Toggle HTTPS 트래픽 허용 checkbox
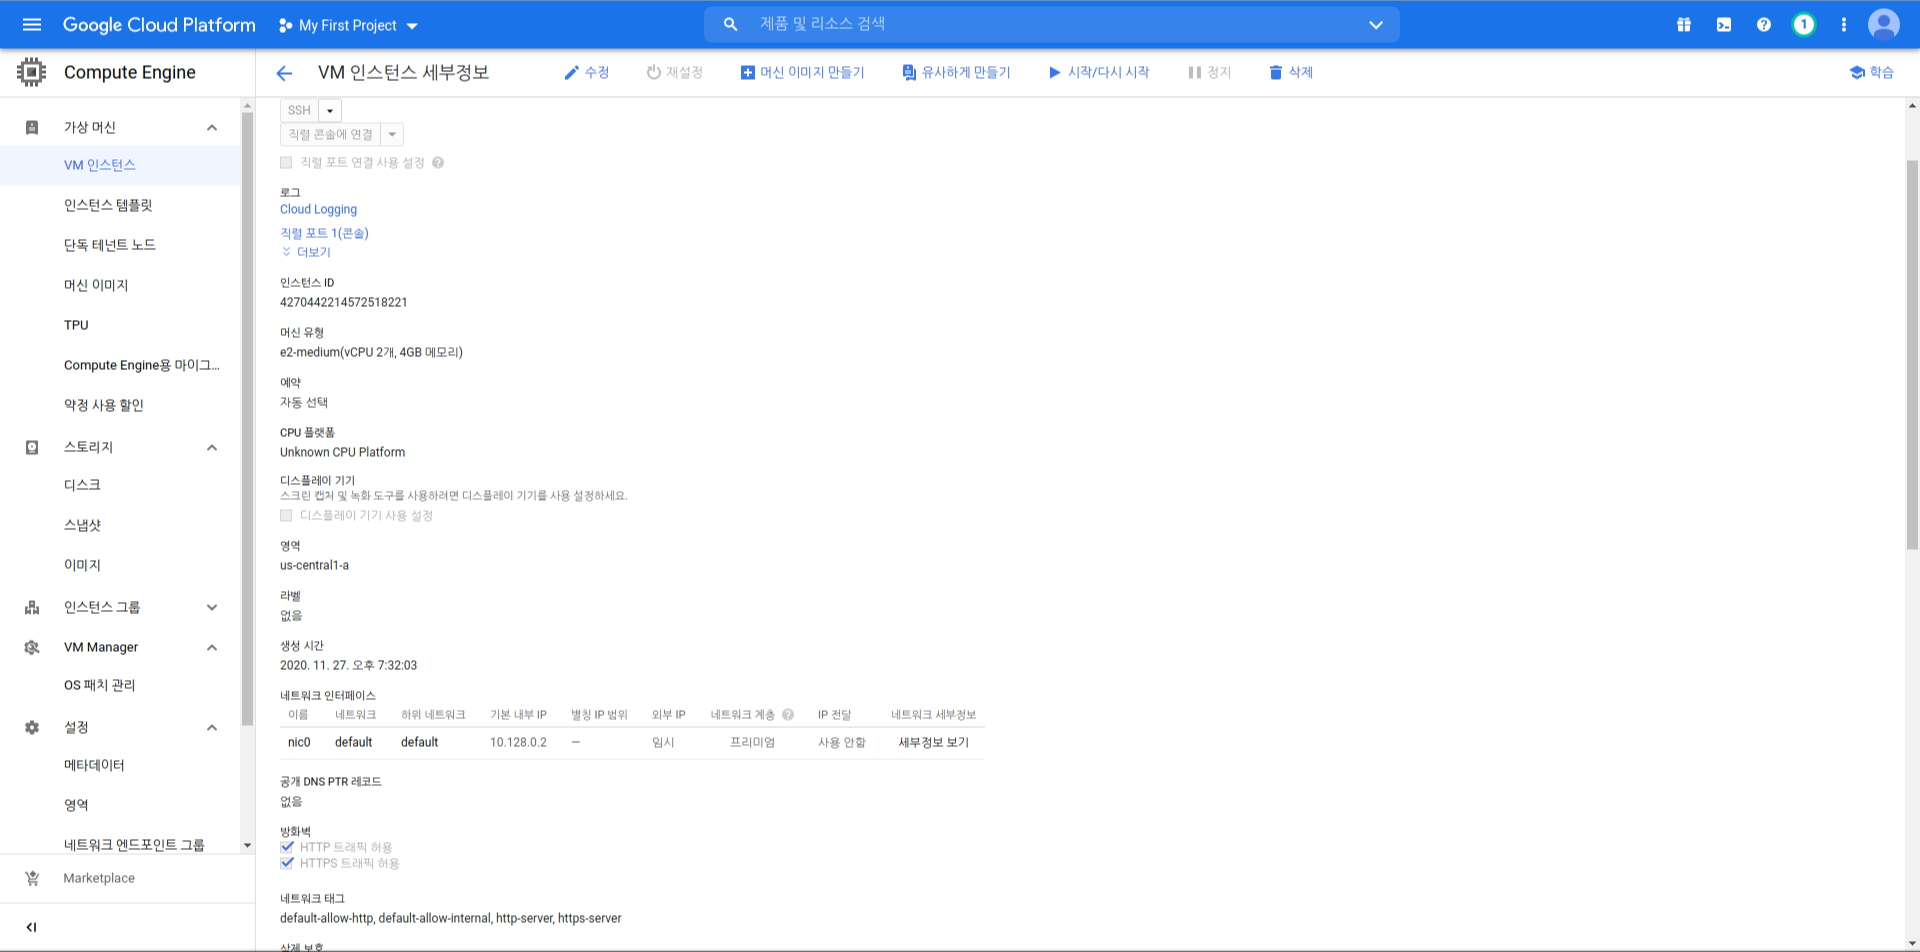The image size is (1920, 952). 287,863
